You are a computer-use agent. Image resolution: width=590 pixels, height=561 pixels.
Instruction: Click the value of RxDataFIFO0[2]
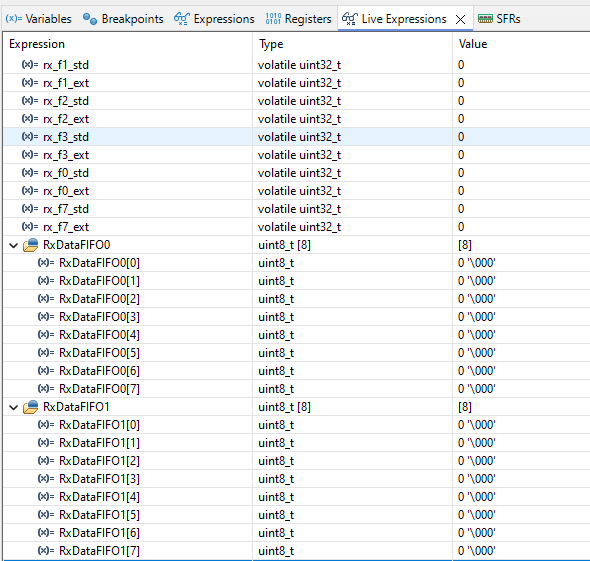pos(476,299)
